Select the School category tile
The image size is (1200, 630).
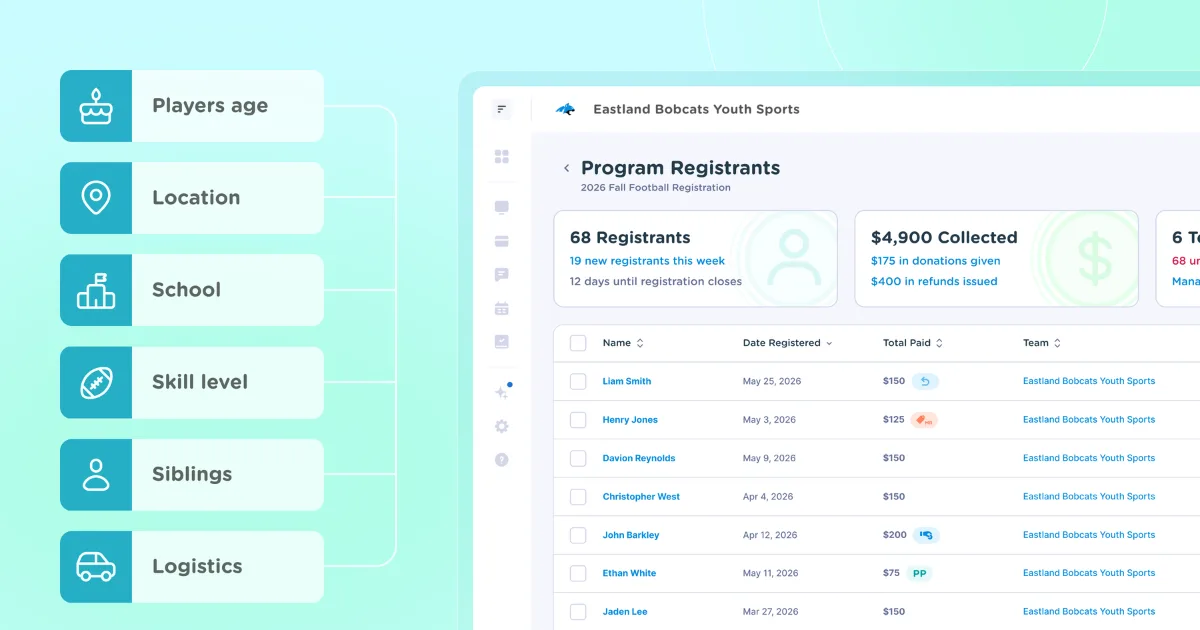pos(192,290)
